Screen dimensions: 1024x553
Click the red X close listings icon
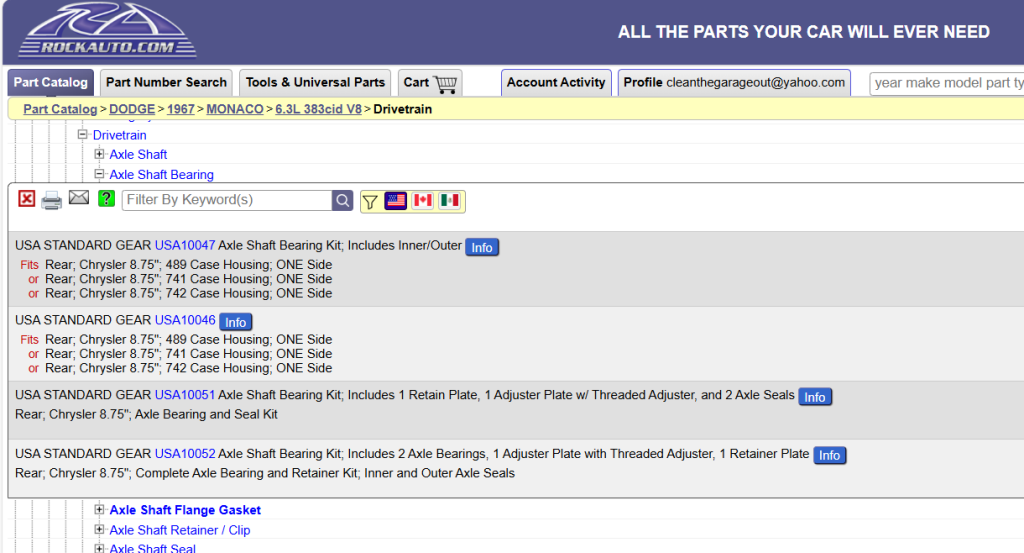pyautogui.click(x=27, y=200)
